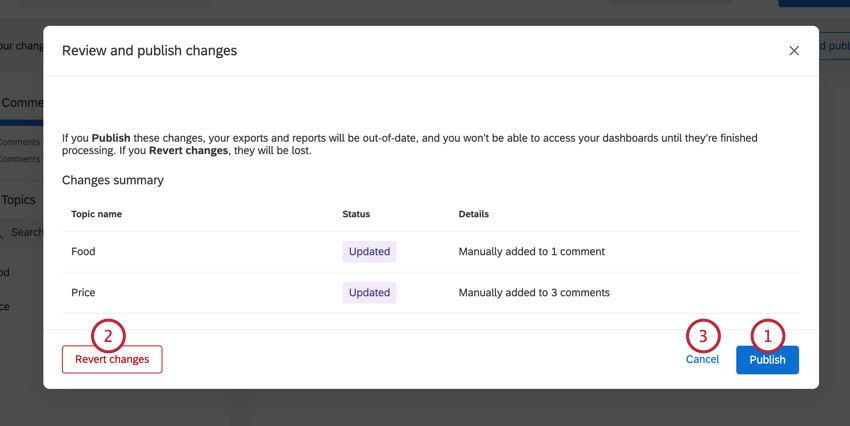Click the Changes summary heading
The height and width of the screenshot is (426, 850).
113,181
